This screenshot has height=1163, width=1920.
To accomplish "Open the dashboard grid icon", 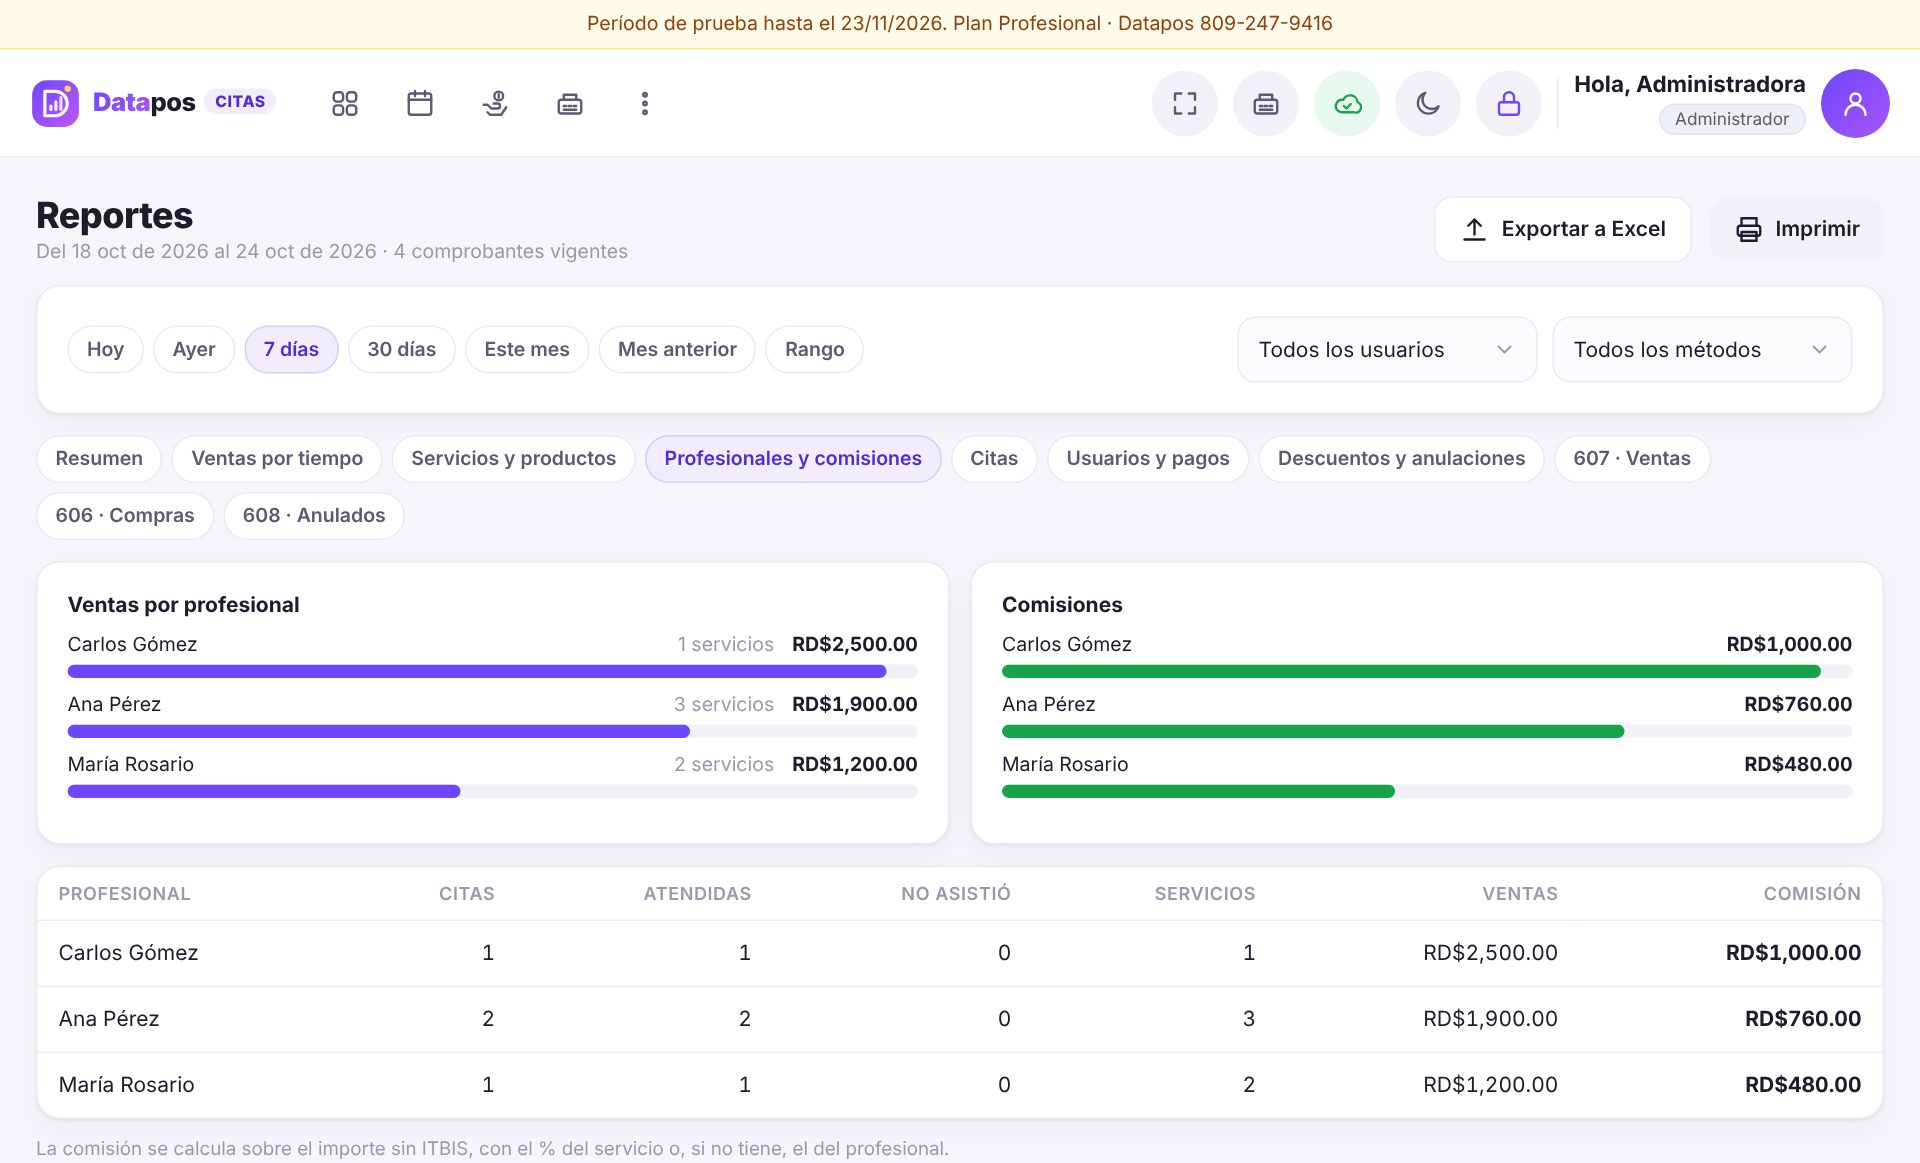I will point(345,104).
